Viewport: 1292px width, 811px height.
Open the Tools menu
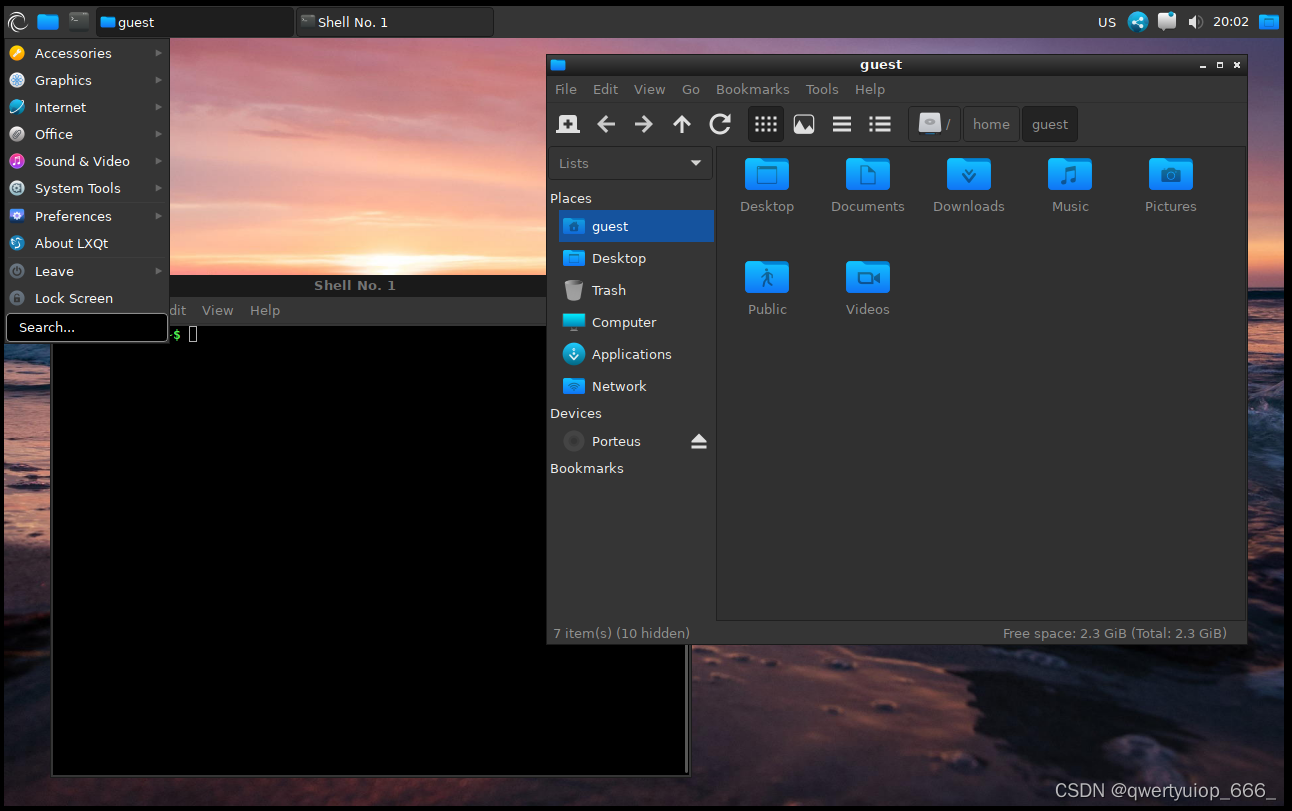pyautogui.click(x=822, y=89)
